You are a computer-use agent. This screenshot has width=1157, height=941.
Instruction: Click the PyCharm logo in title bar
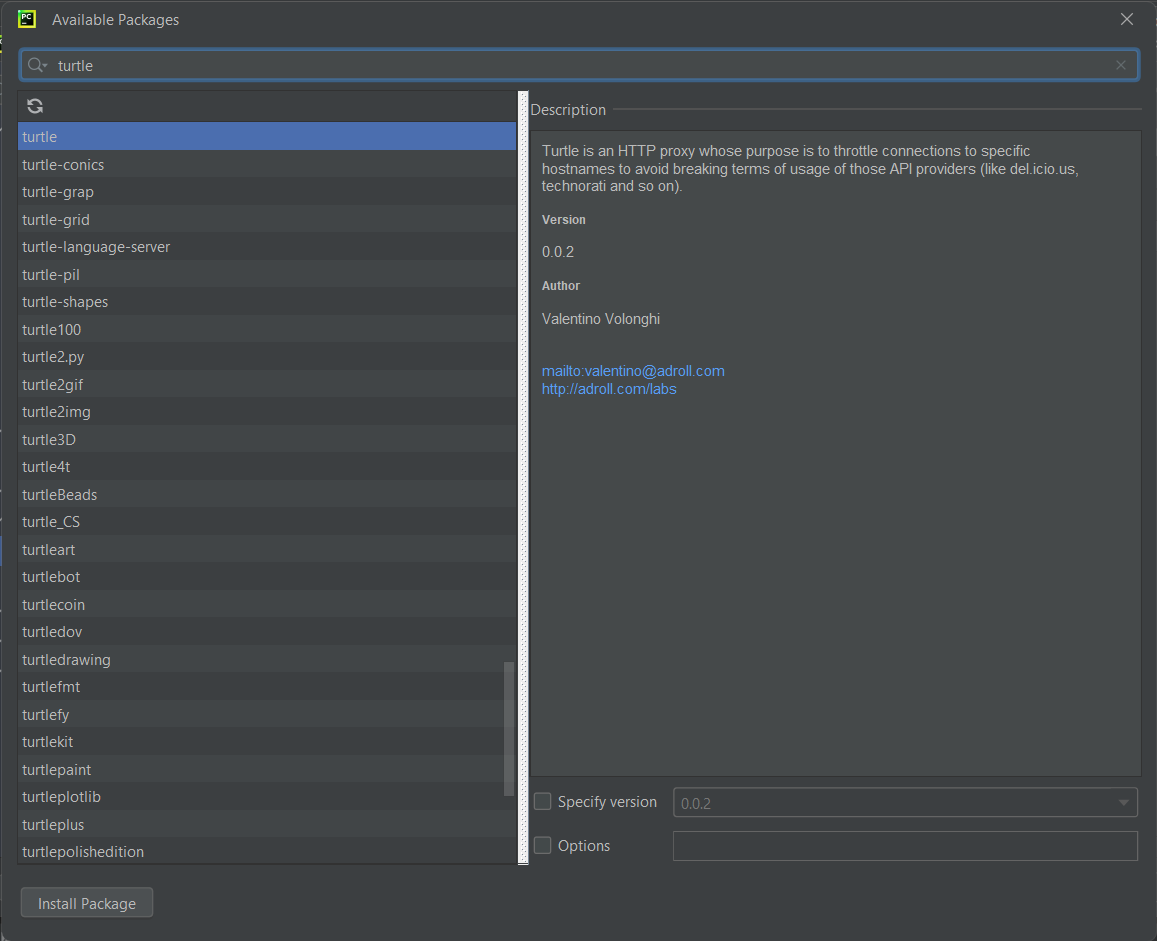click(x=27, y=19)
